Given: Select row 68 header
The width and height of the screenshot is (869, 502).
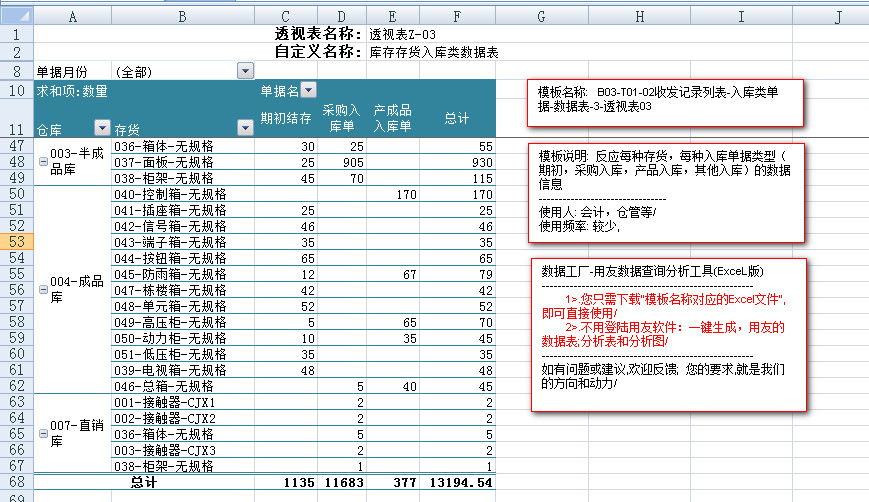Looking at the screenshot, I should click(16, 482).
